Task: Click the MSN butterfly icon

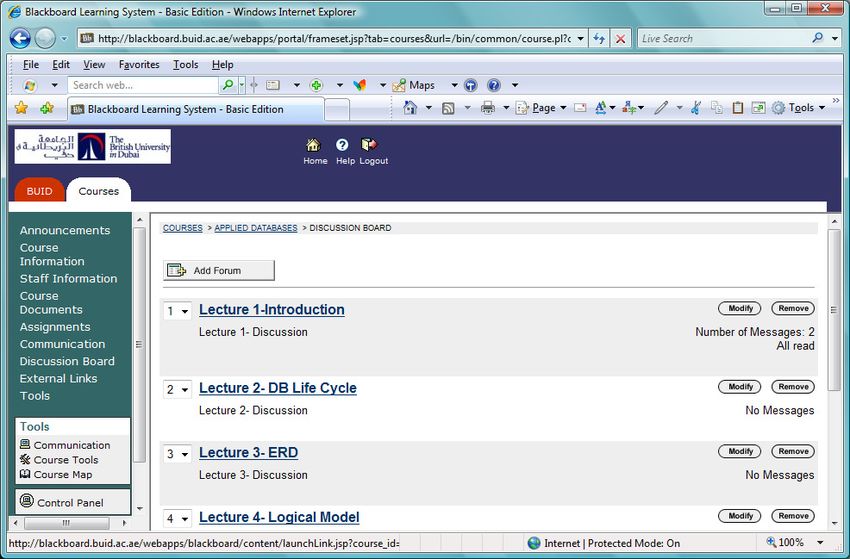Action: point(359,85)
